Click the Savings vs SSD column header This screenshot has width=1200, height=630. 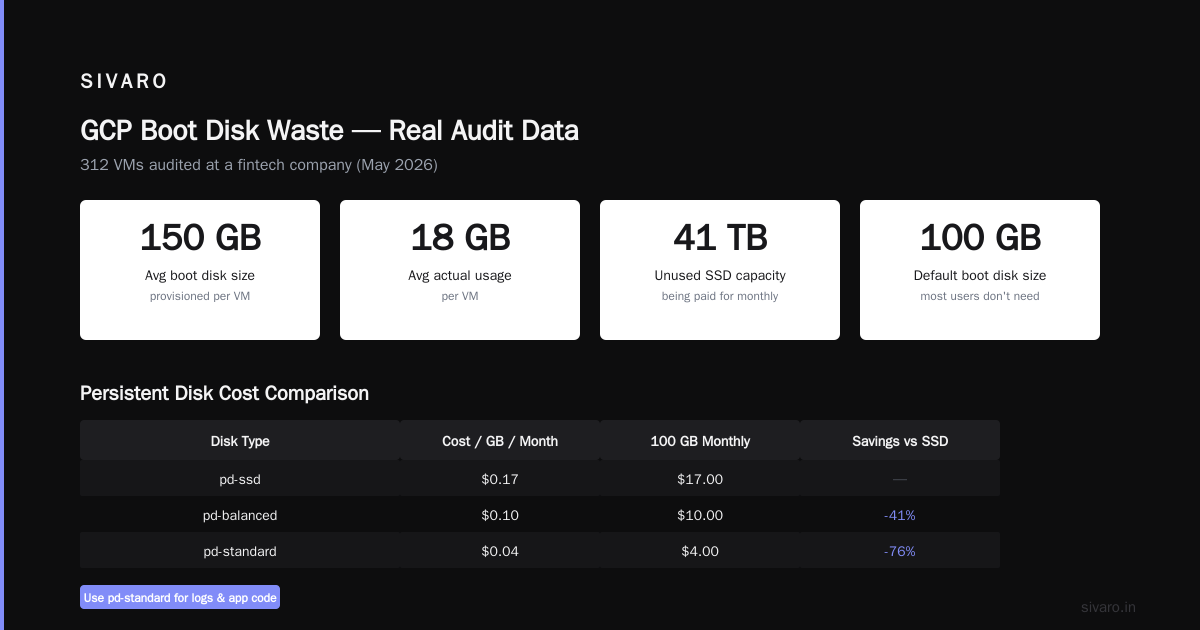click(x=900, y=441)
